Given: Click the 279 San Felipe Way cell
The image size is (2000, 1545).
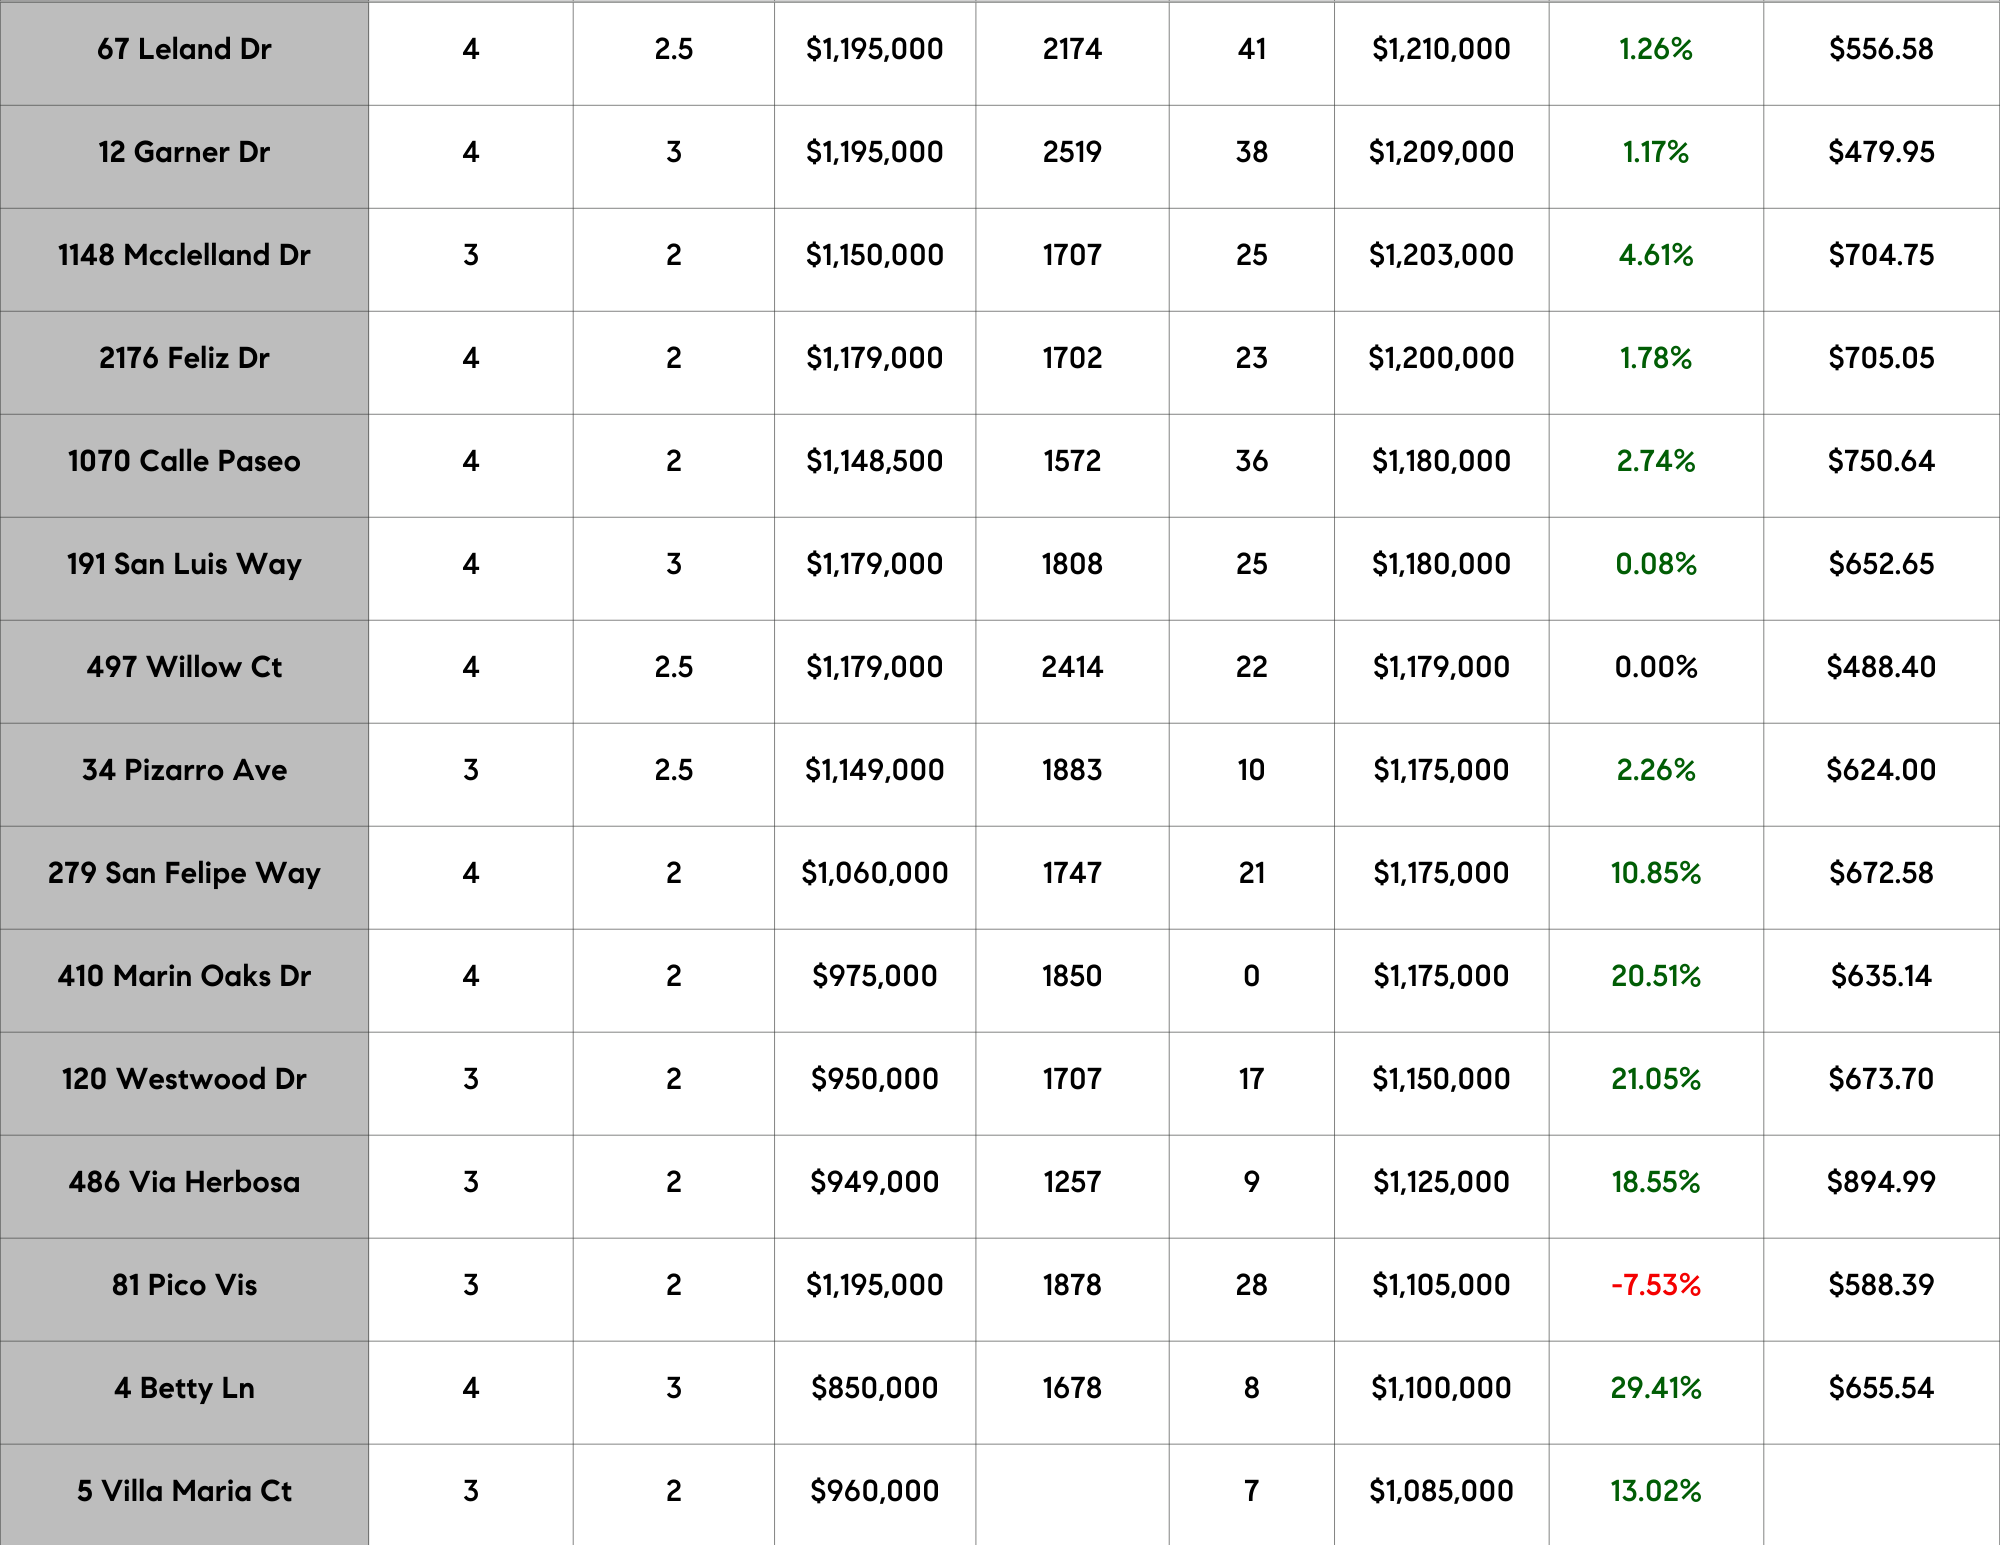Looking at the screenshot, I should coord(184,873).
